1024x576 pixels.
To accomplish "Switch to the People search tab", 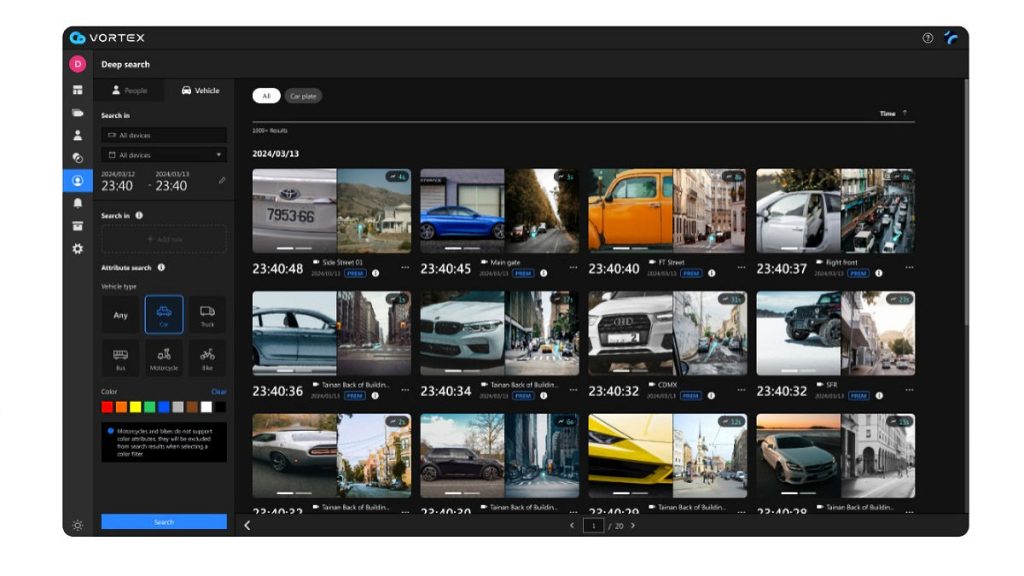I will tap(131, 90).
